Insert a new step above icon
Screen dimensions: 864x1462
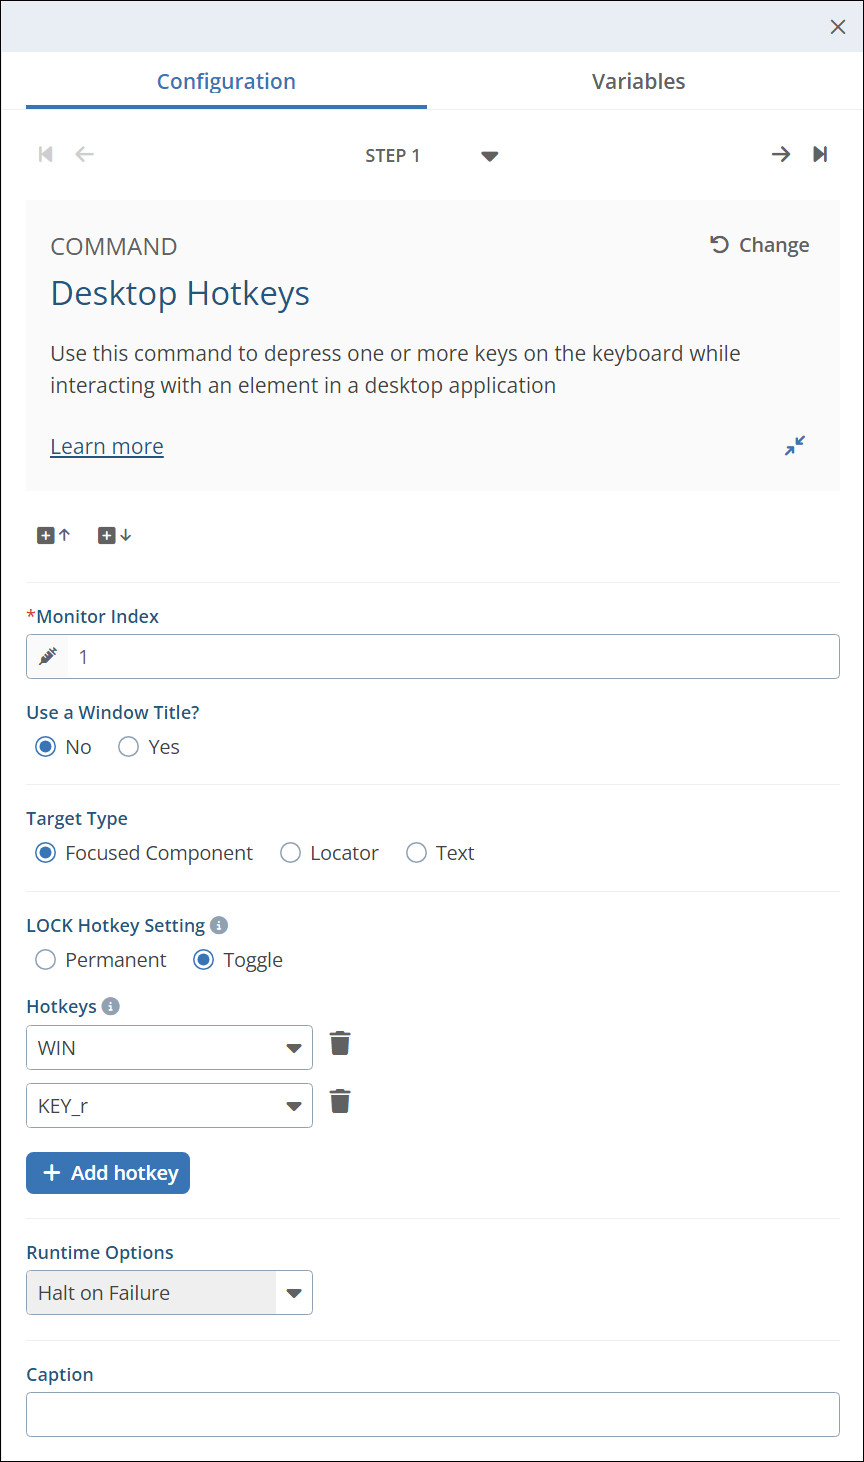54,536
